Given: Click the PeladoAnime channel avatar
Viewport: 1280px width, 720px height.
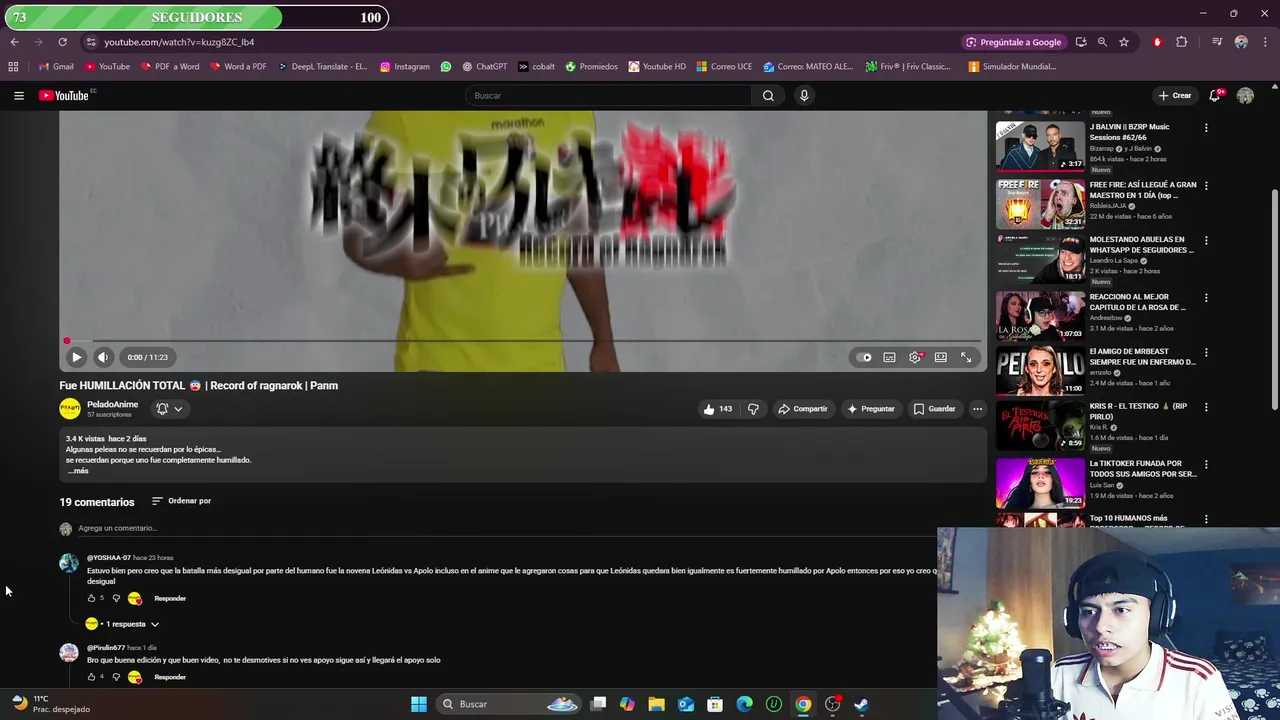Looking at the screenshot, I should [69, 408].
